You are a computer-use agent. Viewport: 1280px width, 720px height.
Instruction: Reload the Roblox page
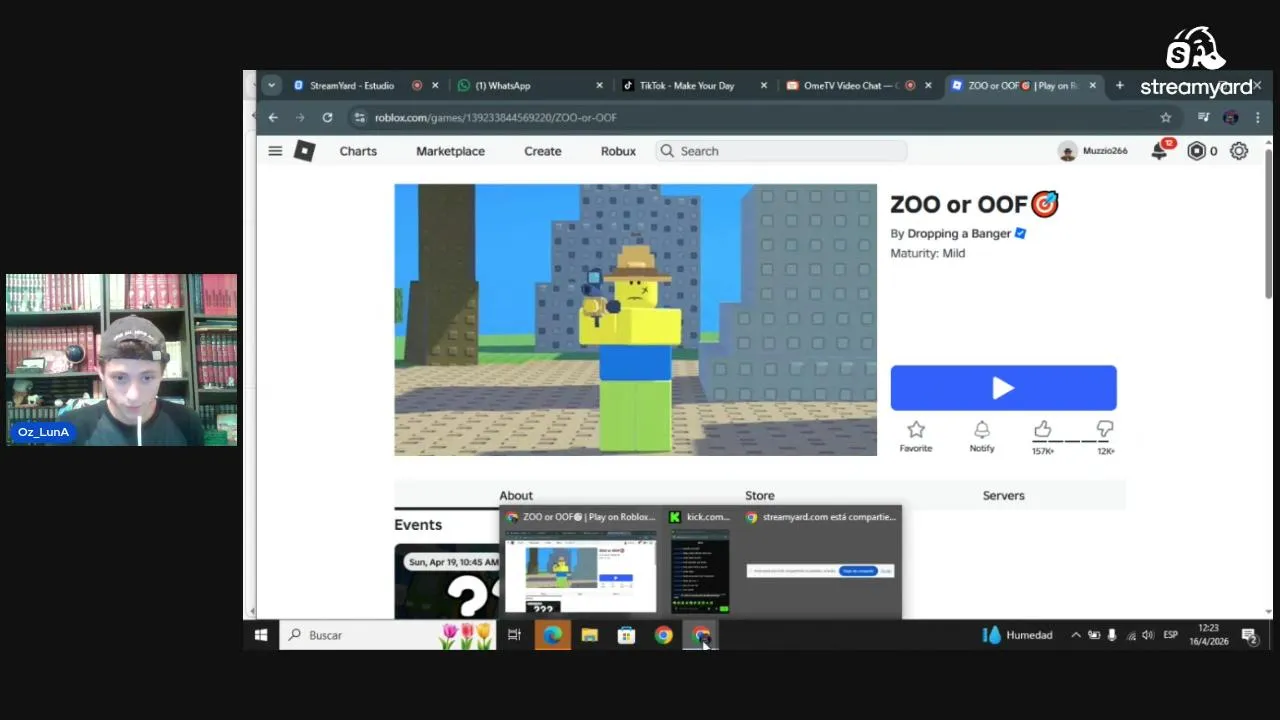[x=327, y=117]
